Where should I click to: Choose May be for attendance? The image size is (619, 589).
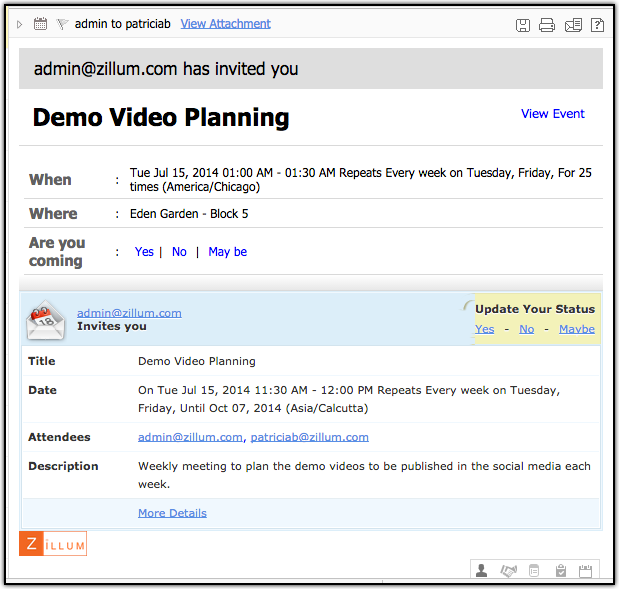coord(227,252)
